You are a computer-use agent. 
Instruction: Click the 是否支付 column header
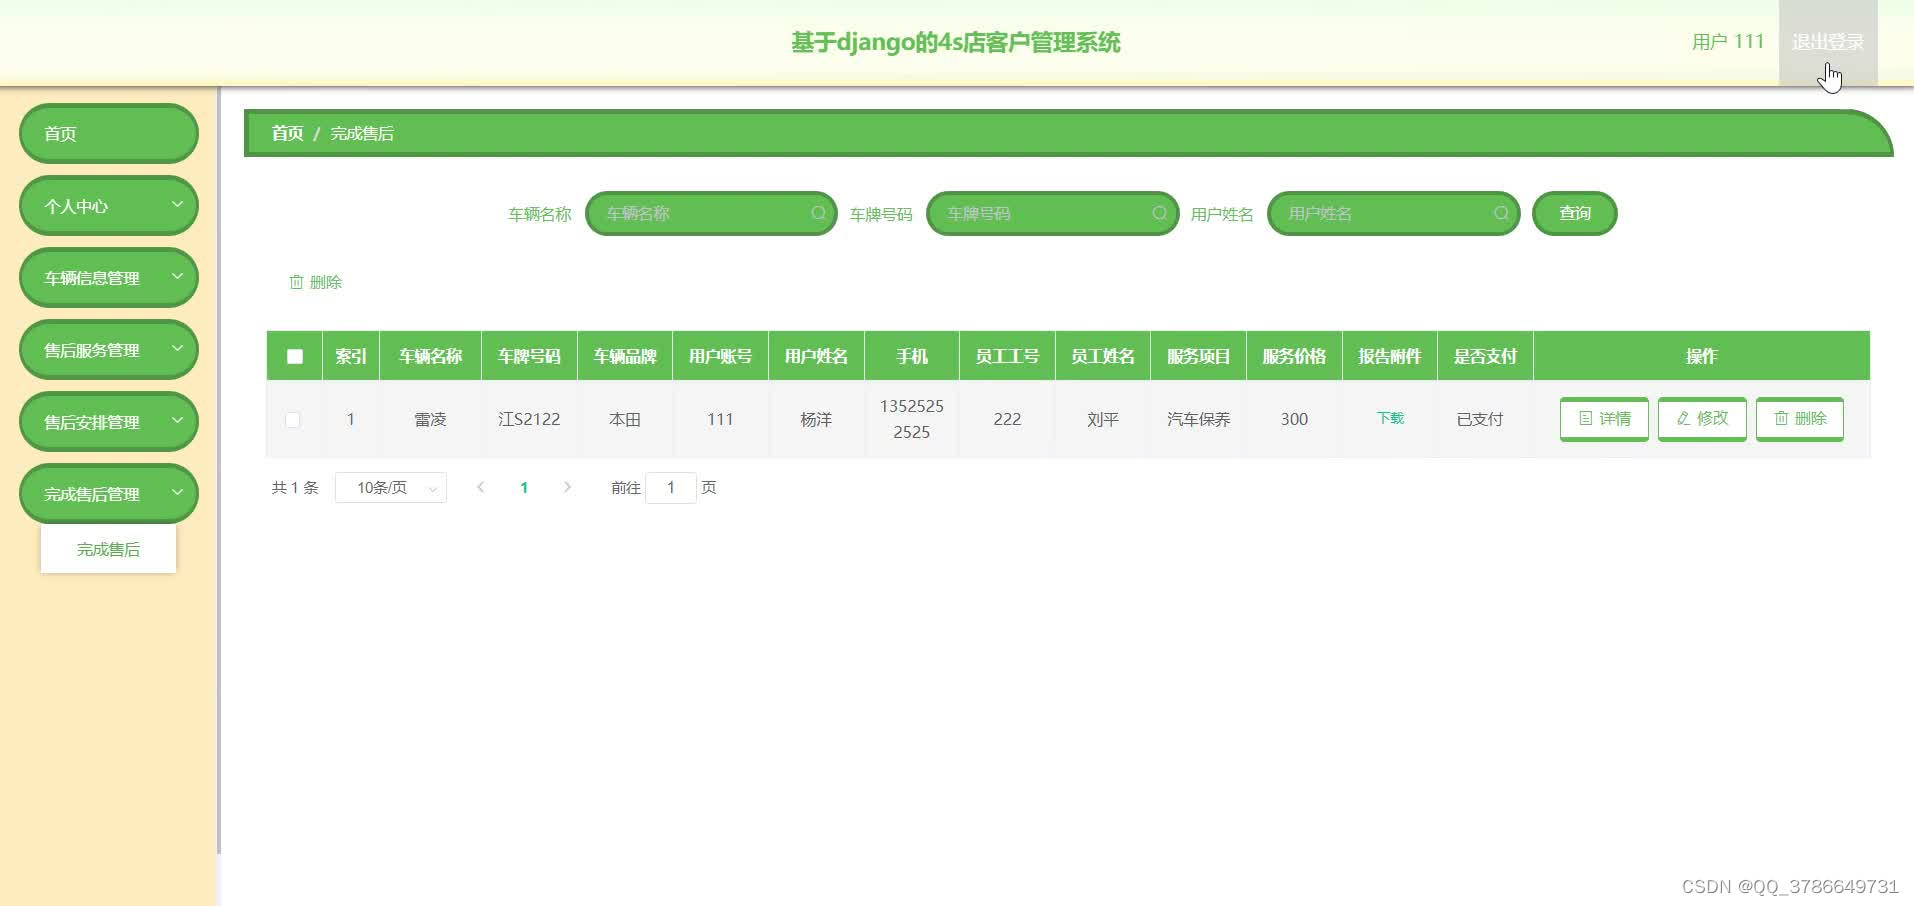coord(1485,356)
